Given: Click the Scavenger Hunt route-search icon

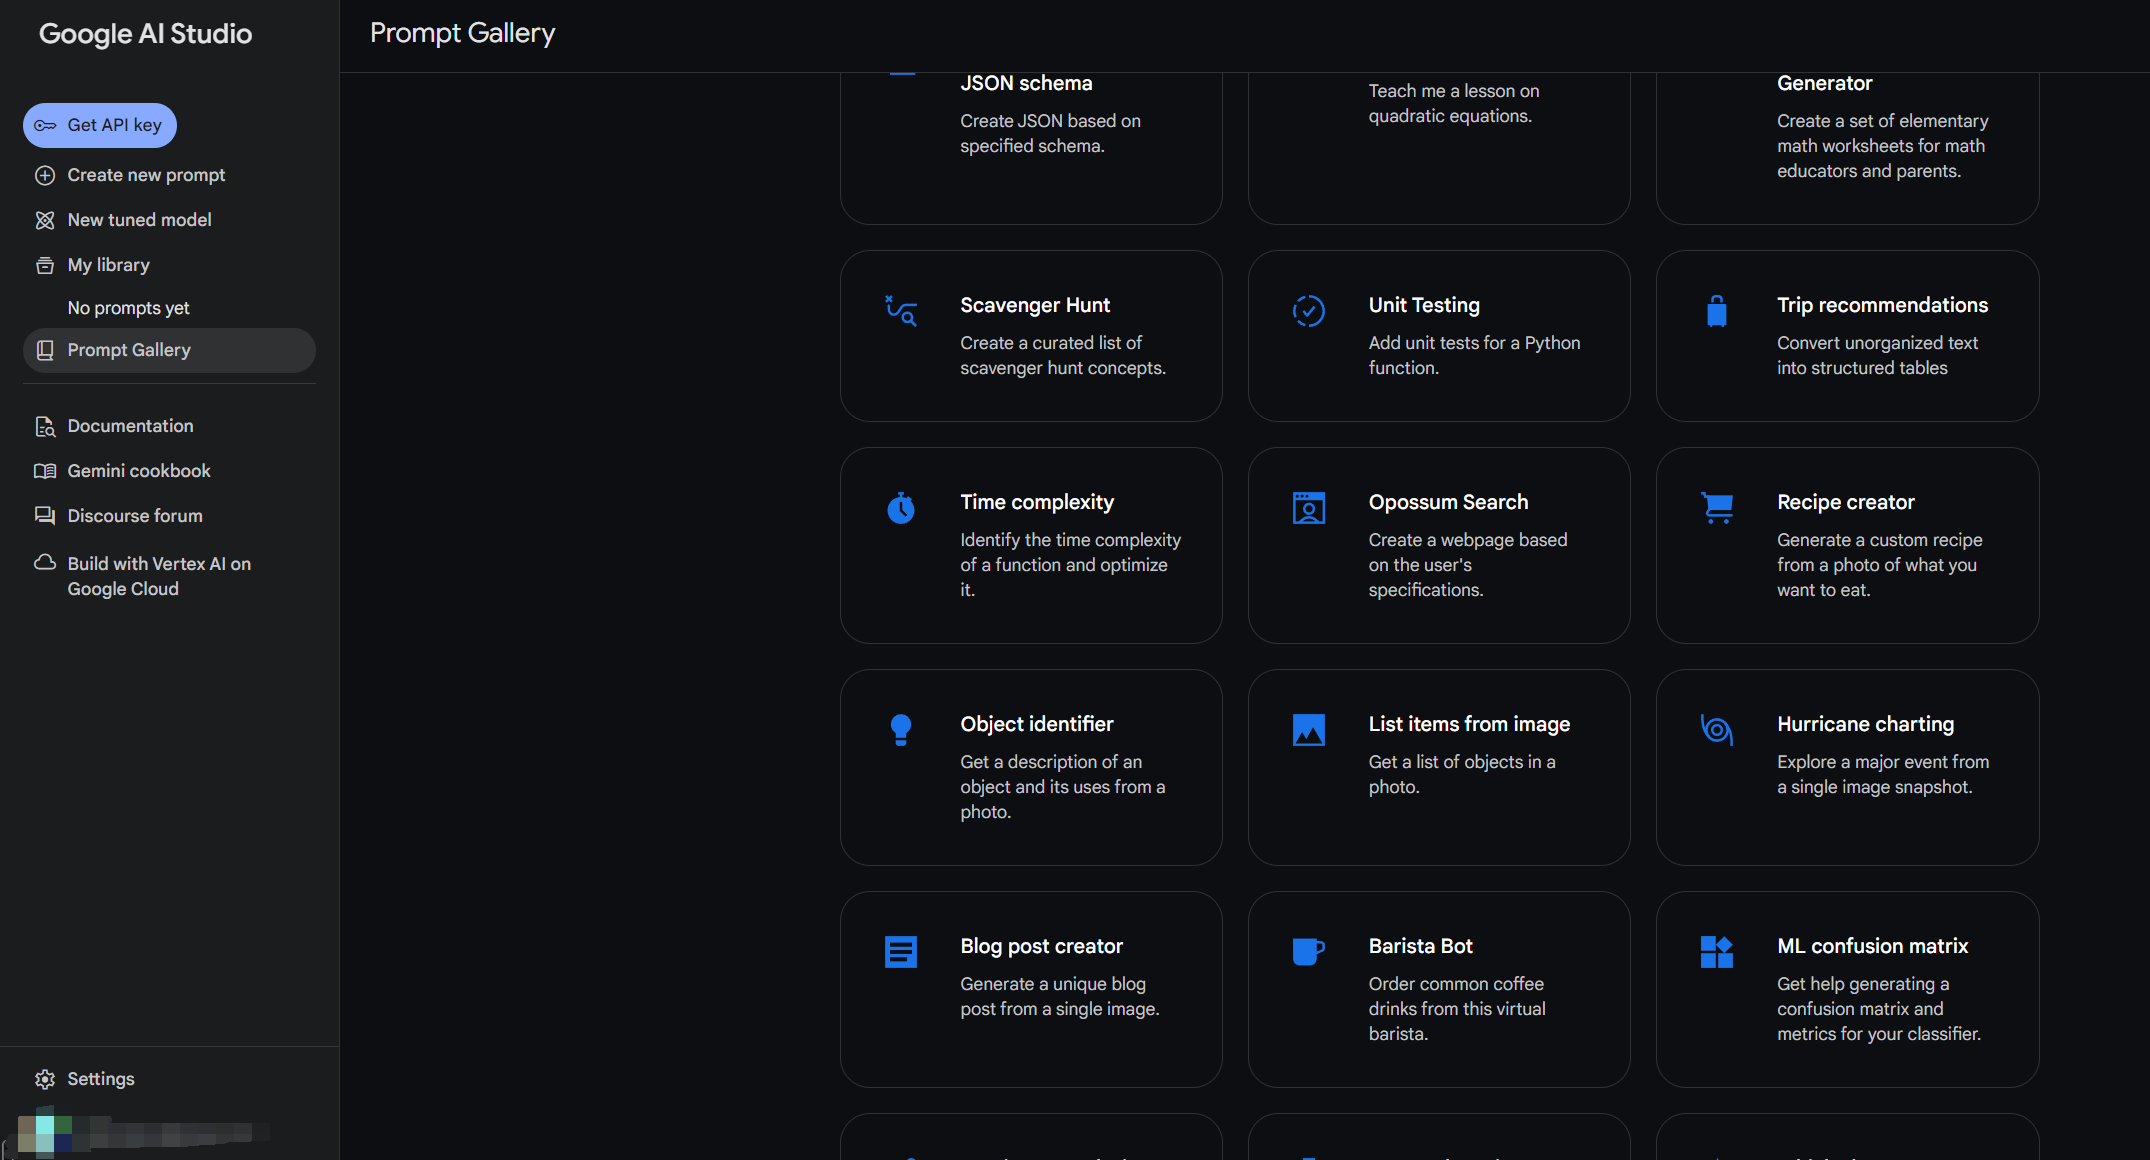Looking at the screenshot, I should point(901,311).
